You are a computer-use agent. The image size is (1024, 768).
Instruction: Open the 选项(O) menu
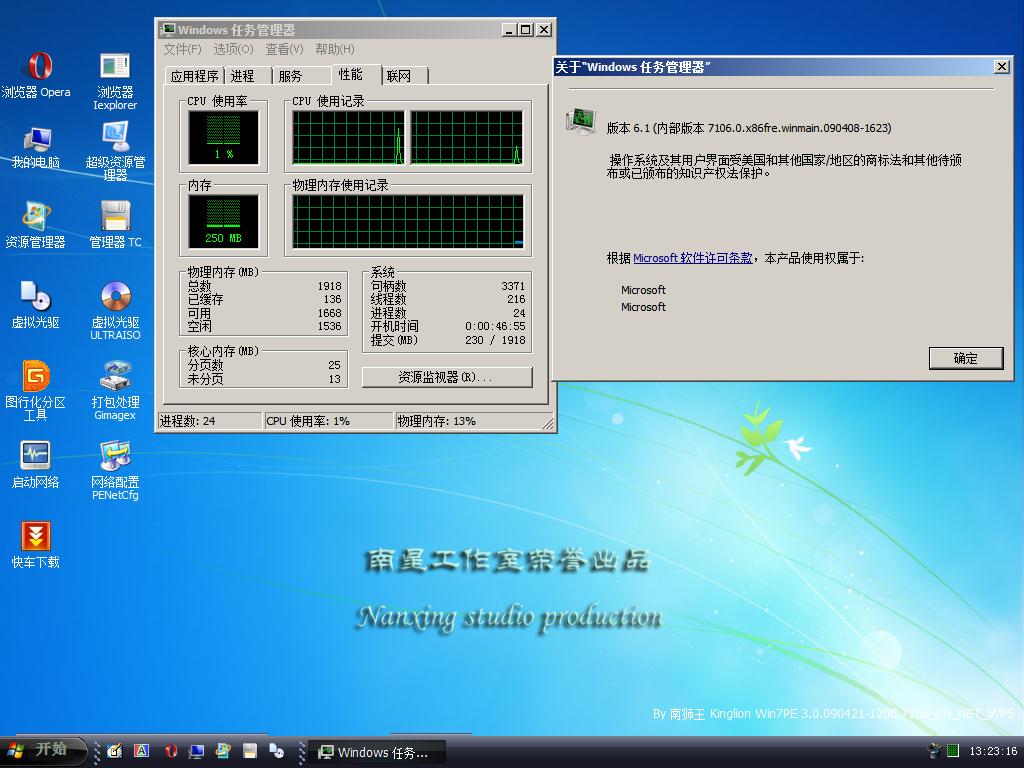coord(233,49)
